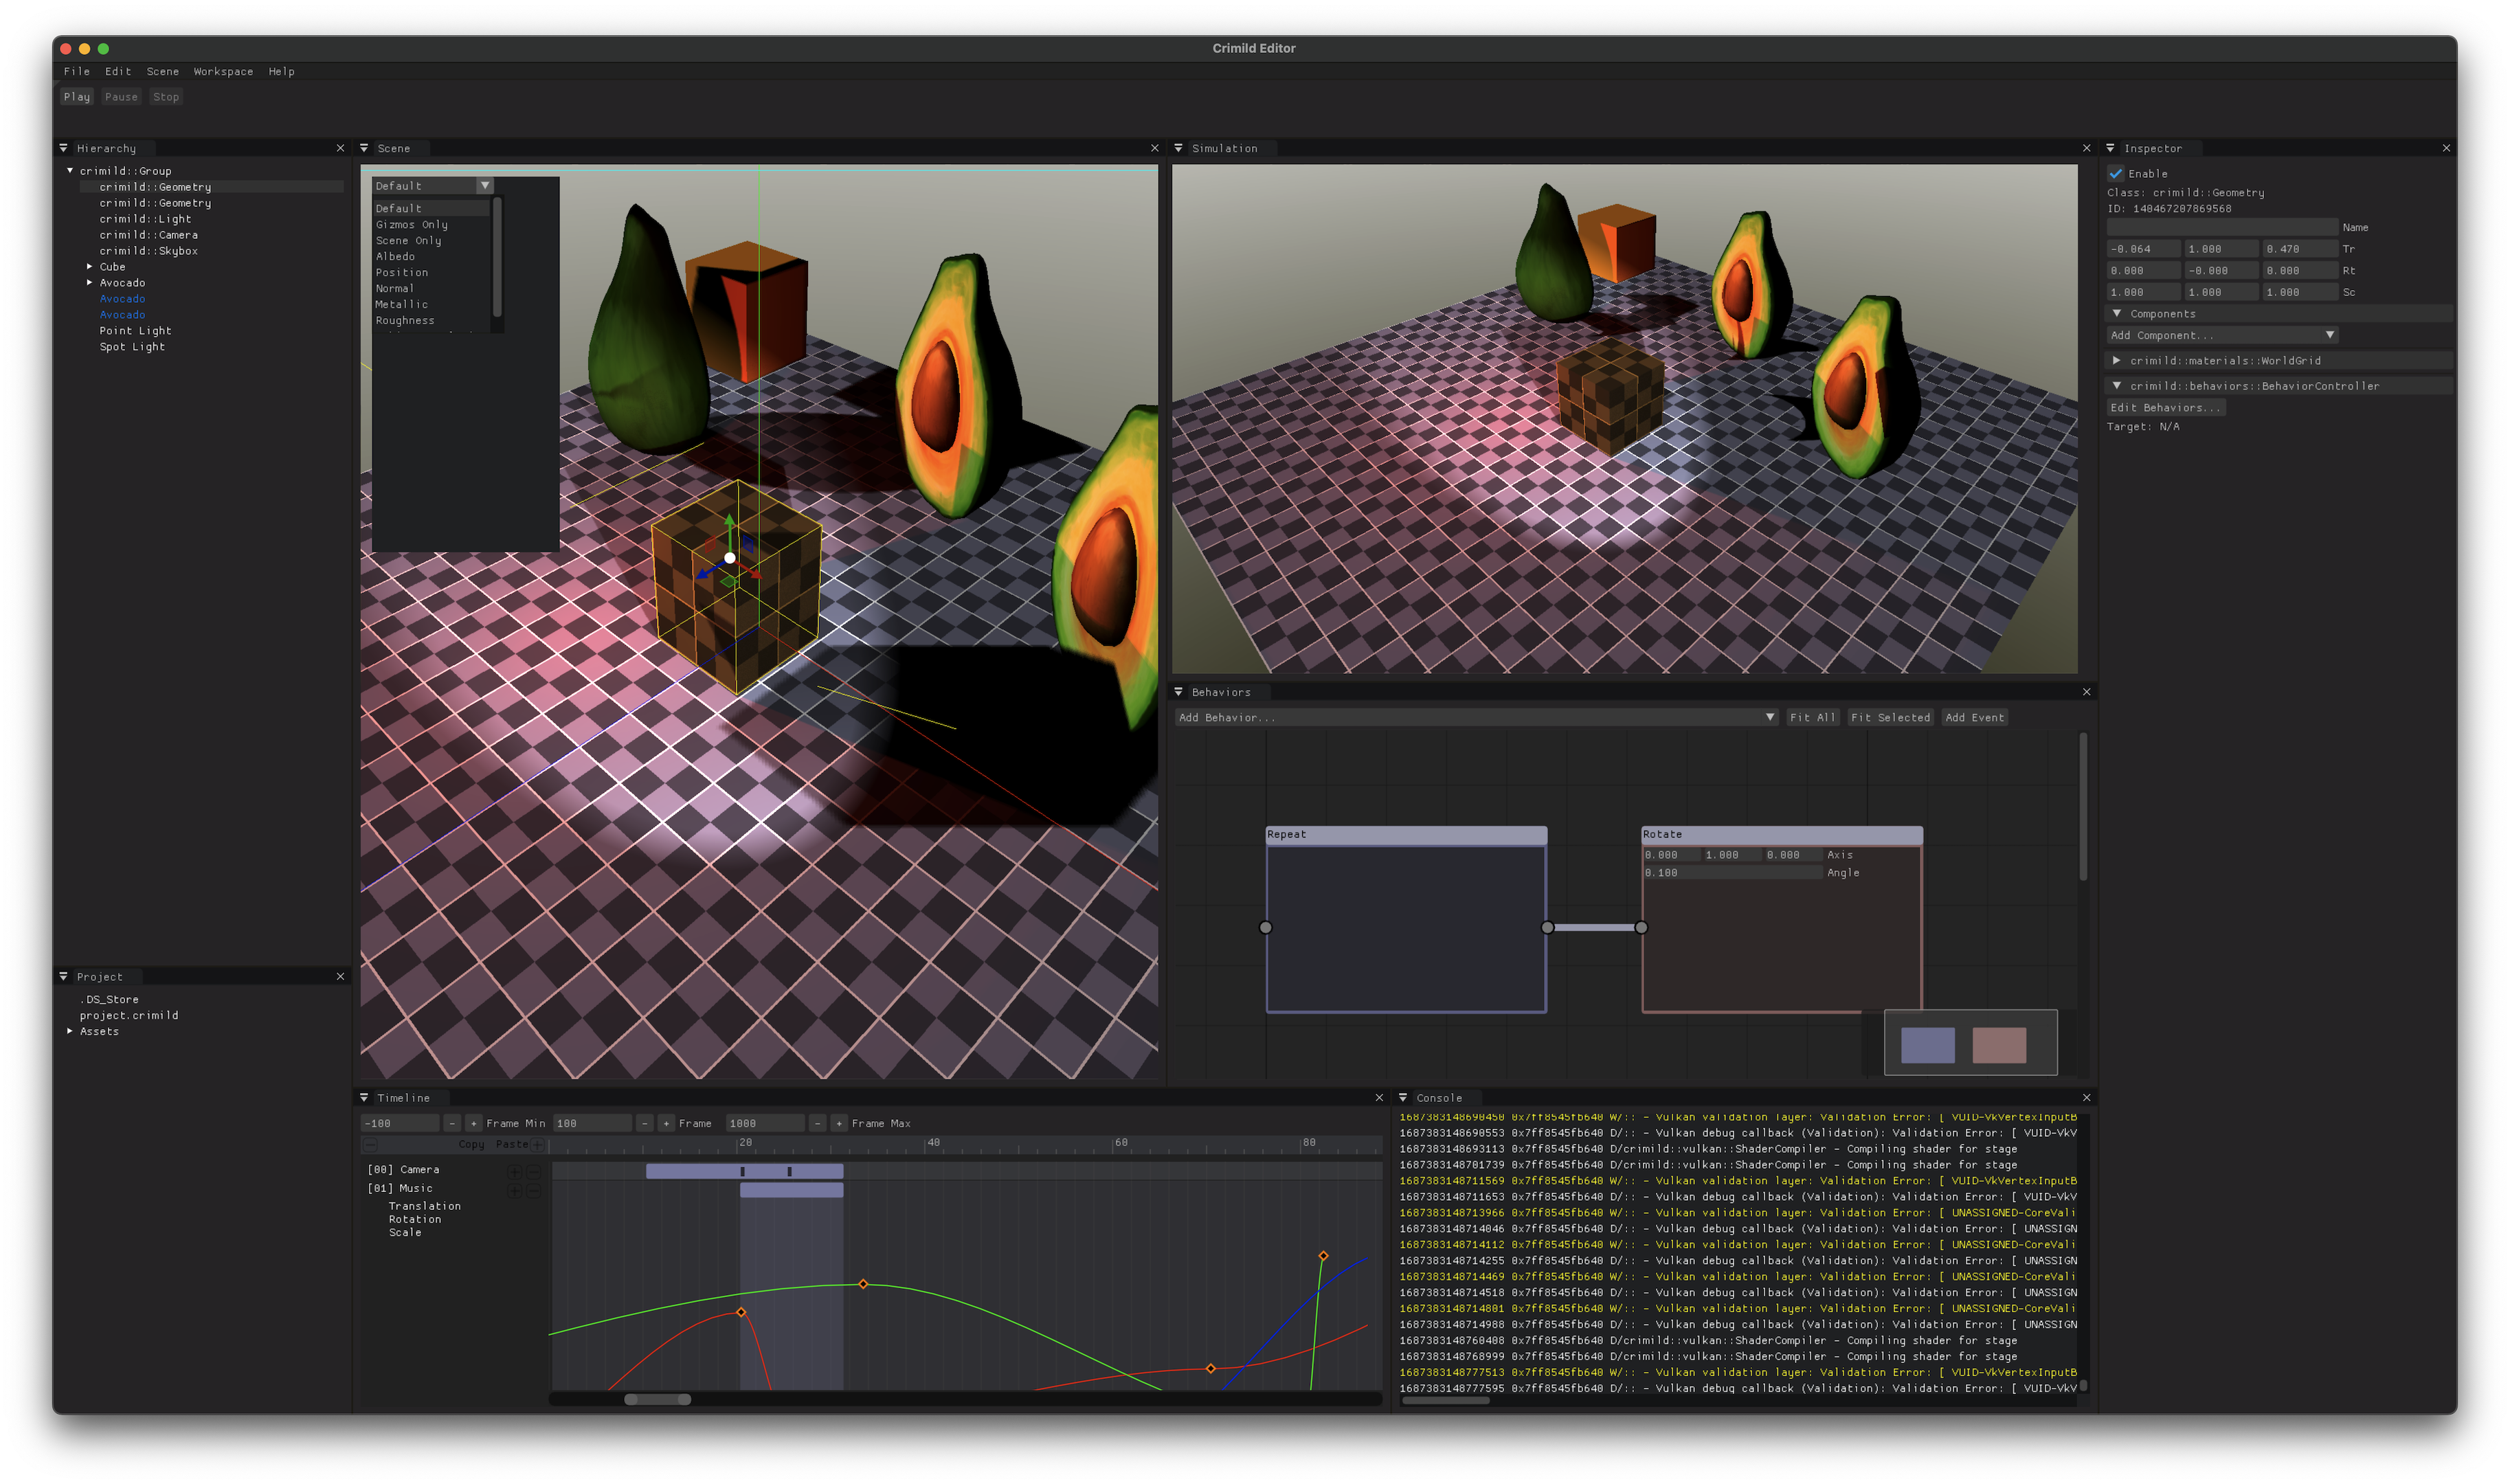Open the Default render mode dropdown

tap(433, 186)
